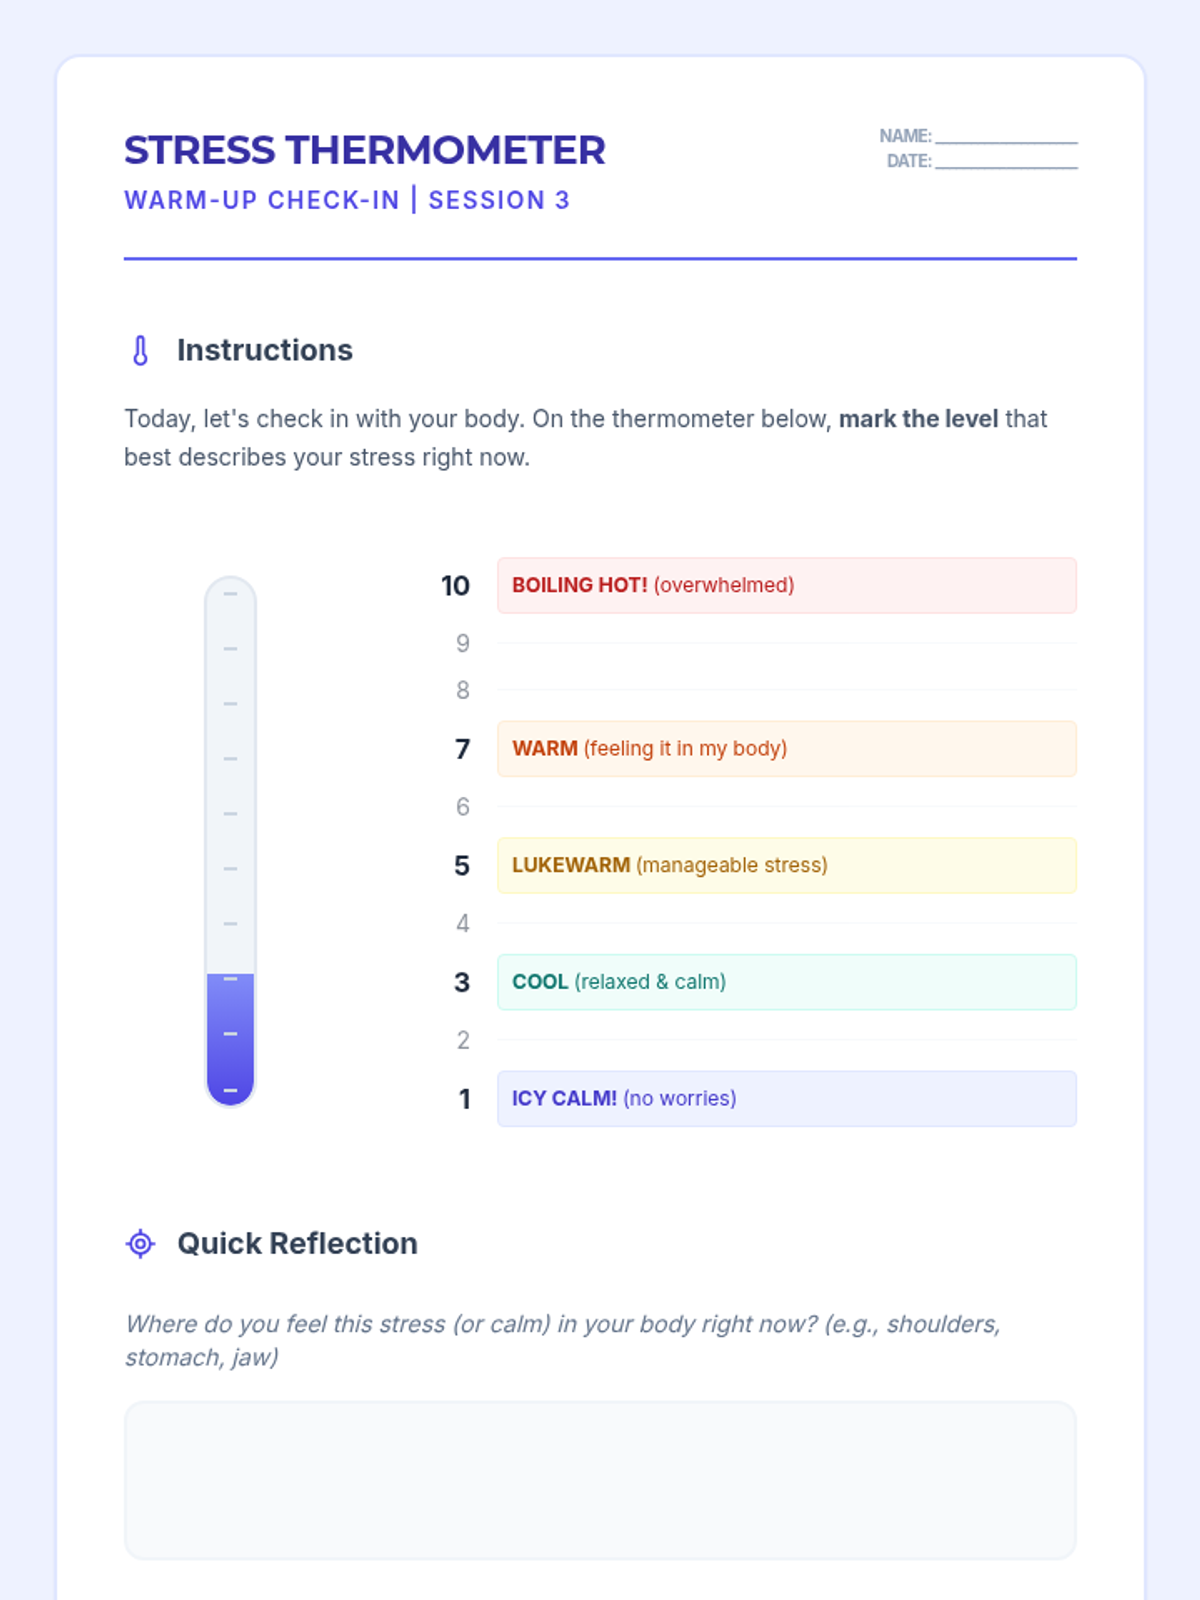
Task: Select the WARM (feeling it in my body) level
Action: click(x=787, y=748)
